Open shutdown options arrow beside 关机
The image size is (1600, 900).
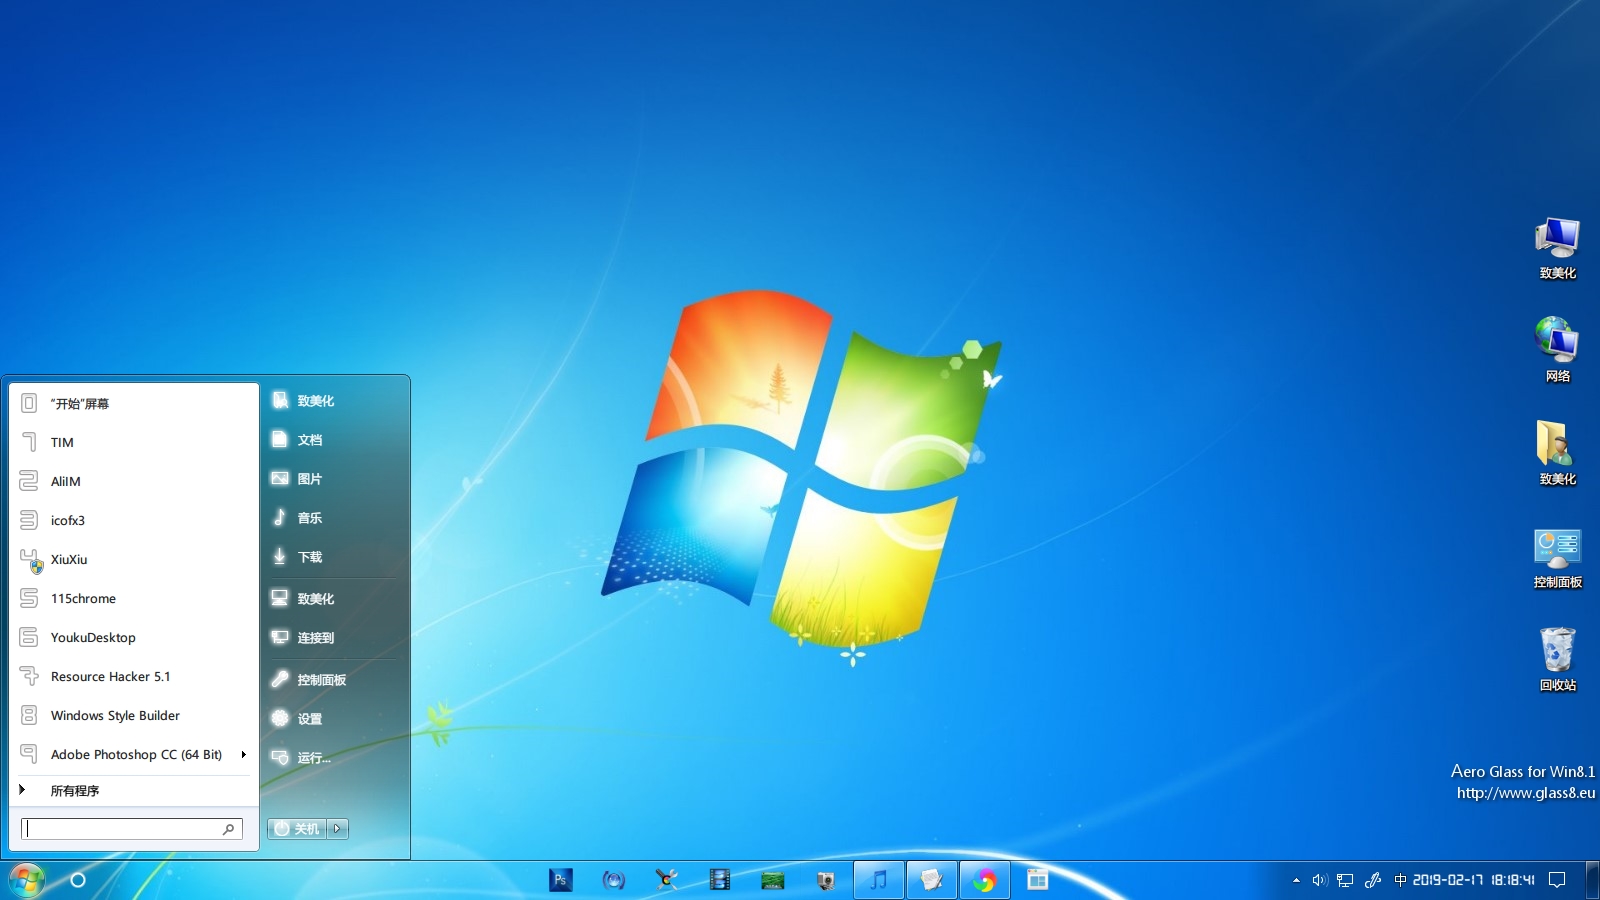(x=337, y=829)
